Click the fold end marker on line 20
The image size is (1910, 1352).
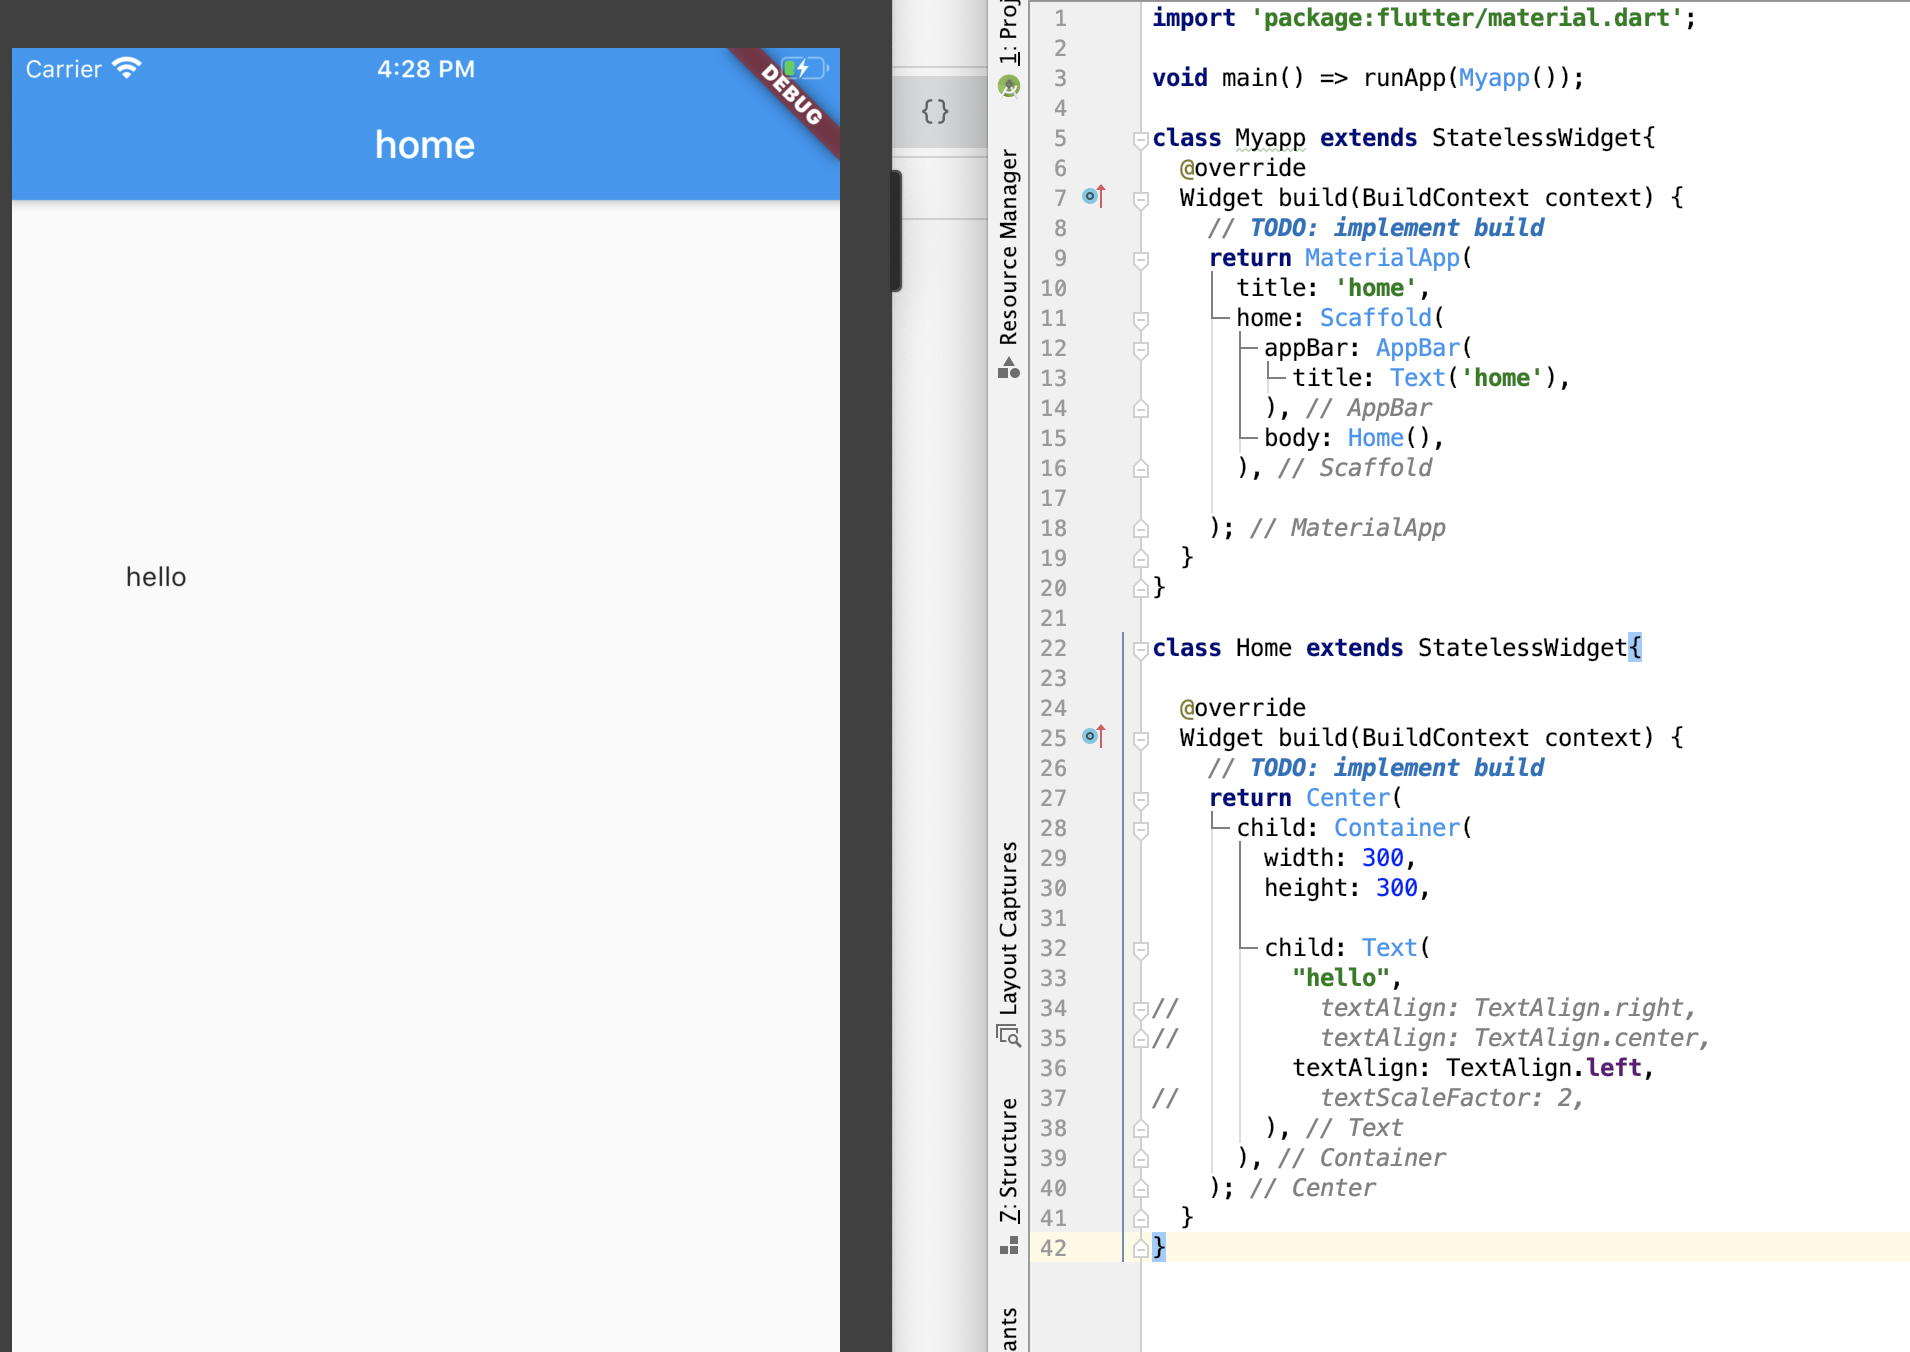1140,589
